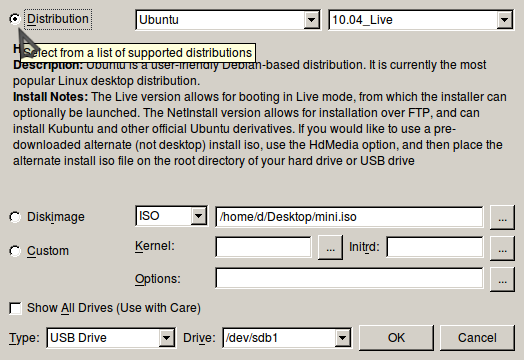Open the /dev/sdb1 drive dropdown
This screenshot has width=524, height=360.
pos(287,338)
